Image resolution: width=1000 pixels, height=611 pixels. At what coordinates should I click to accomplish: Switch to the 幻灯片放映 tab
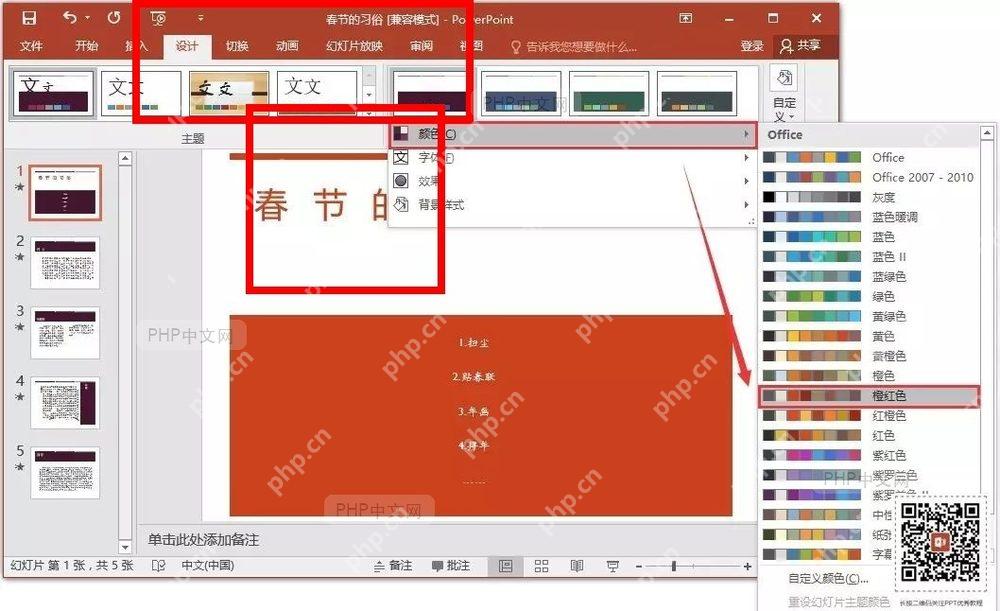pos(355,46)
